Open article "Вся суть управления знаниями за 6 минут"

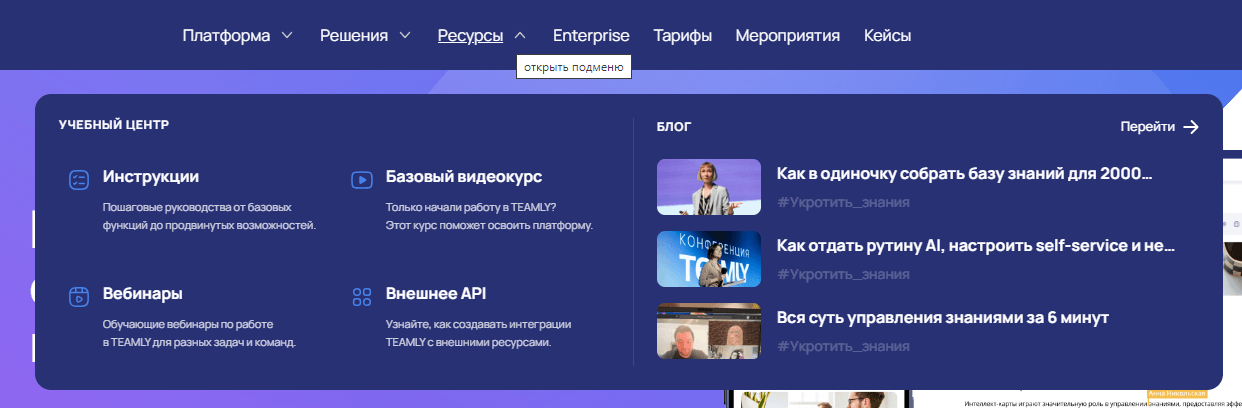click(943, 318)
